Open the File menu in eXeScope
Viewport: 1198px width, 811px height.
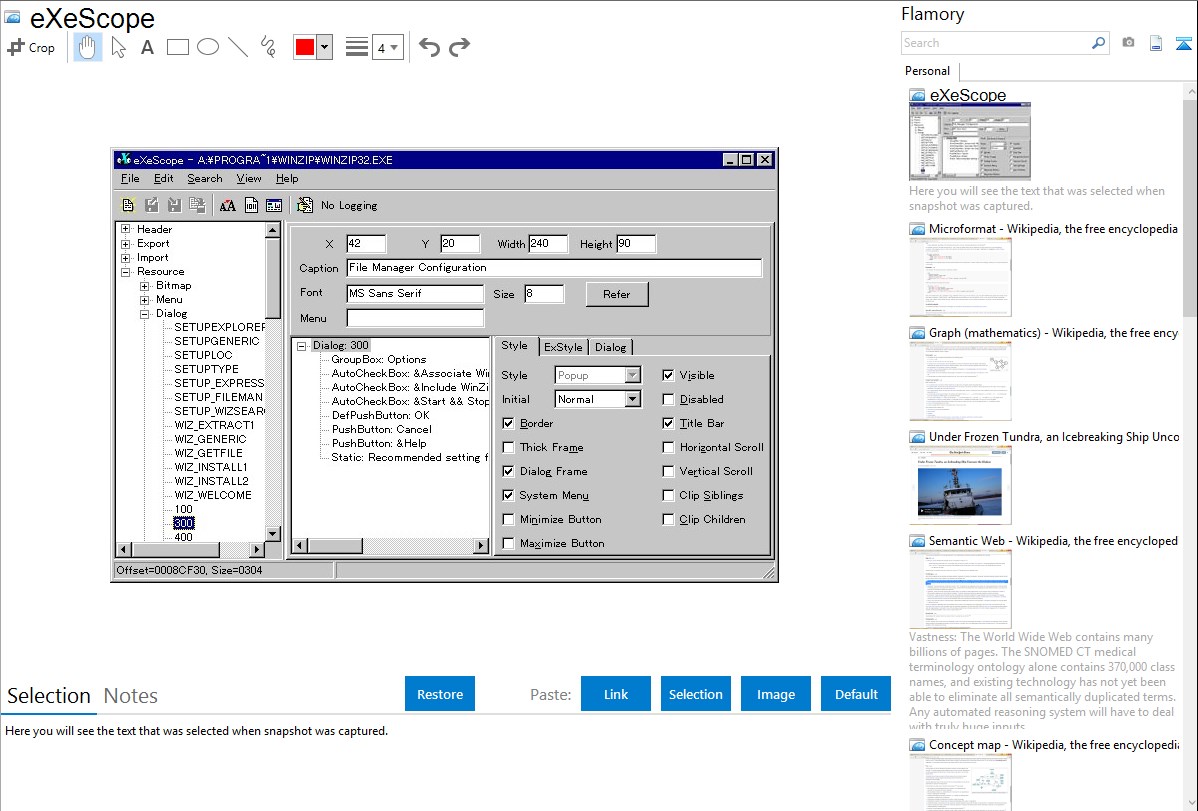pyautogui.click(x=130, y=178)
